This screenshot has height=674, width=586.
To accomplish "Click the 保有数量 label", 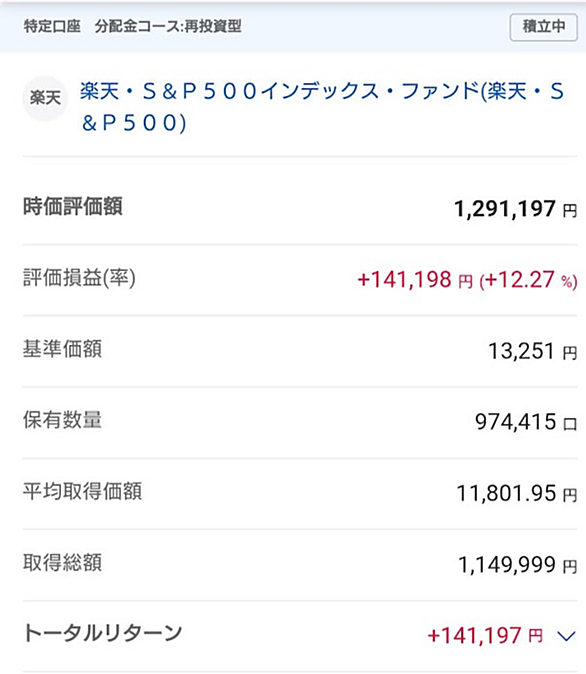I will [x=62, y=420].
